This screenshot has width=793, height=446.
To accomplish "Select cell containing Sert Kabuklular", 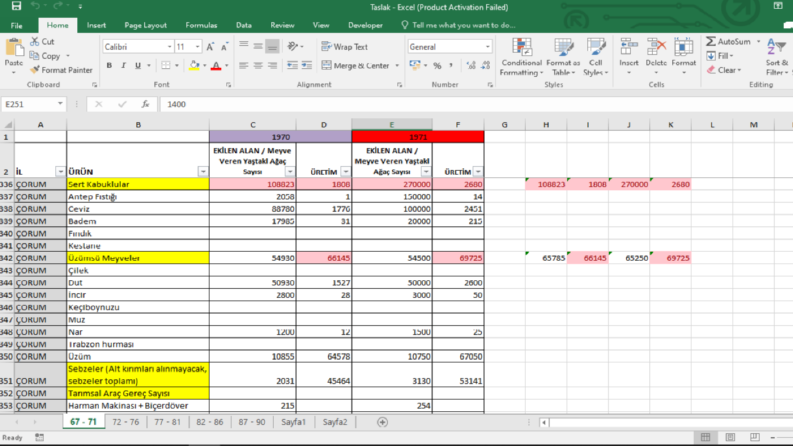I will click(138, 184).
